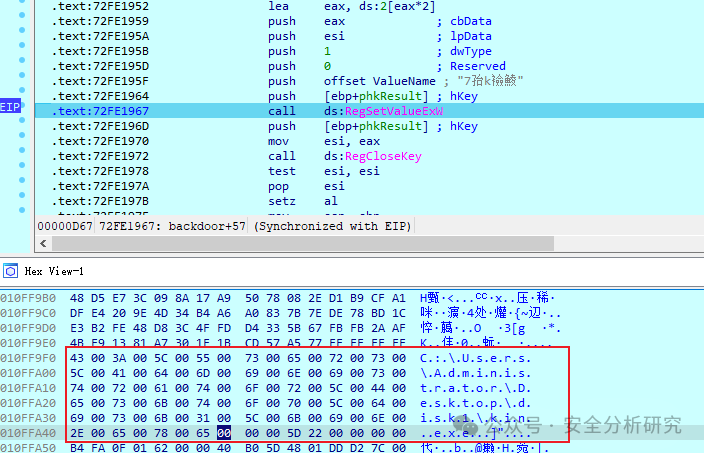Click the offset ValueName operand
Image resolution: width=704 pixels, height=453 pixels.
(x=379, y=81)
